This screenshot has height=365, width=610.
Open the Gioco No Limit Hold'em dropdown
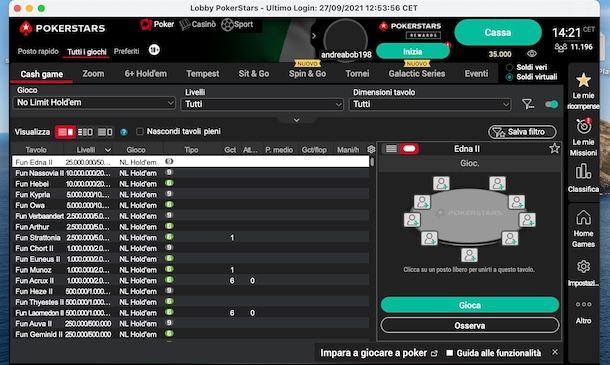tap(94, 103)
